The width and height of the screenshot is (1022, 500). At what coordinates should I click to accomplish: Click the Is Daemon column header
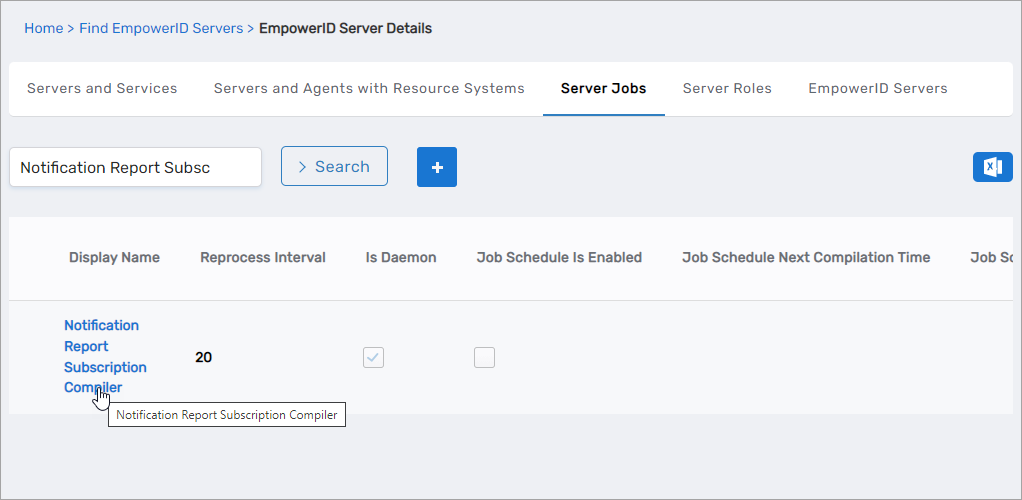[x=401, y=257]
